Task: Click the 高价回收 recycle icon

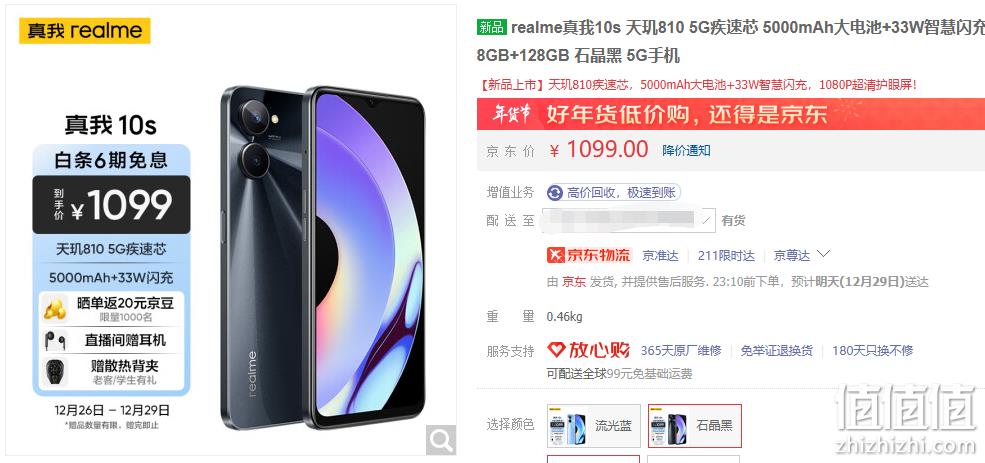Action: [555, 192]
